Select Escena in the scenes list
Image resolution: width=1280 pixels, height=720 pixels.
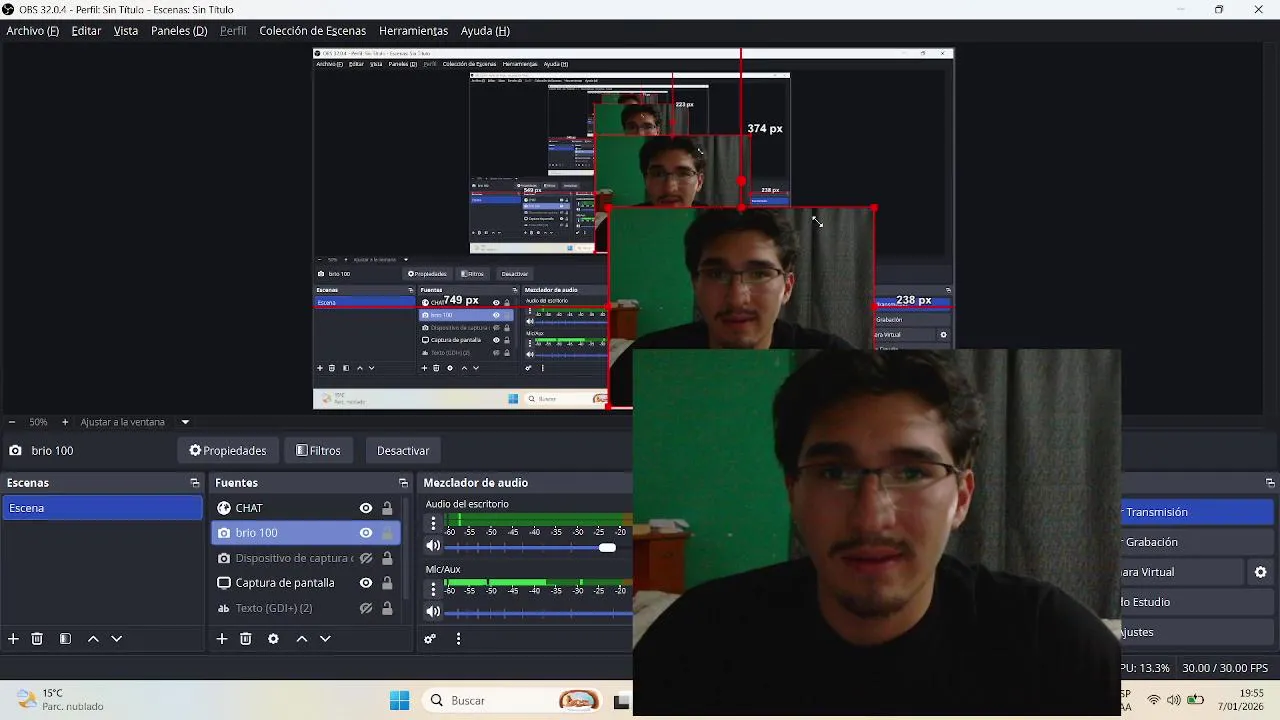pos(102,508)
